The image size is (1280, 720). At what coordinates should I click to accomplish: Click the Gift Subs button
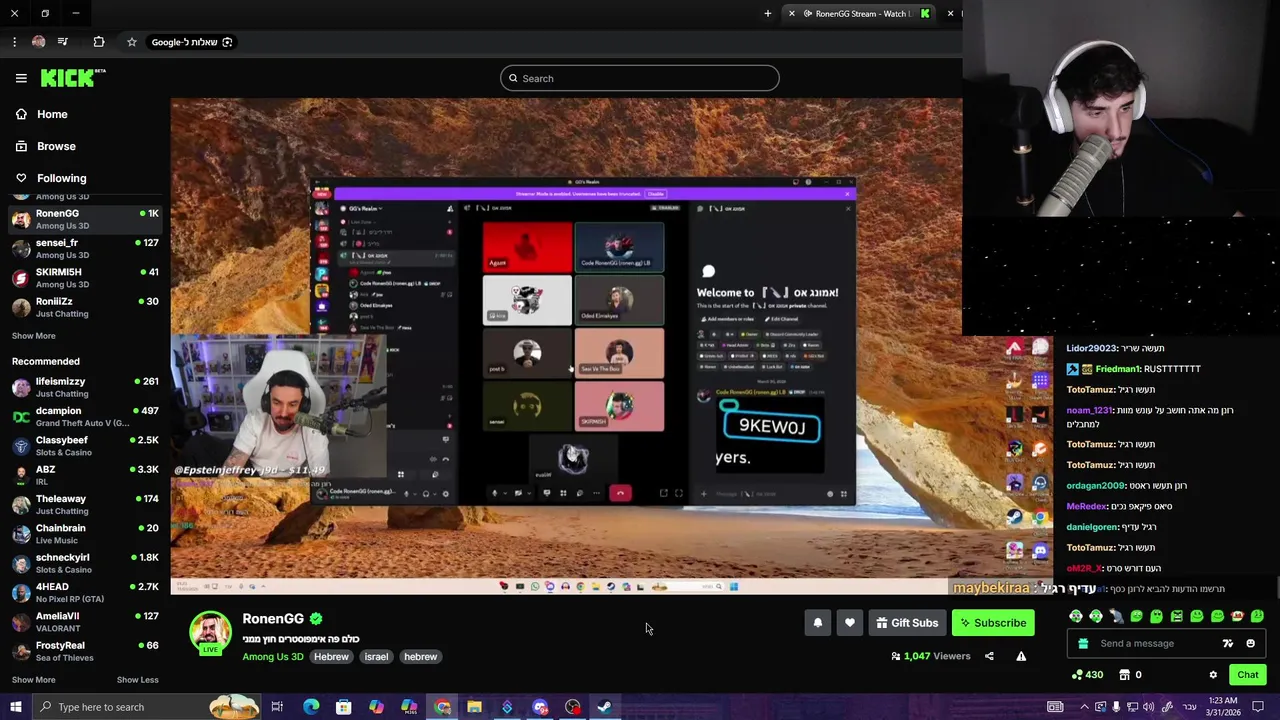pyautogui.click(x=907, y=623)
